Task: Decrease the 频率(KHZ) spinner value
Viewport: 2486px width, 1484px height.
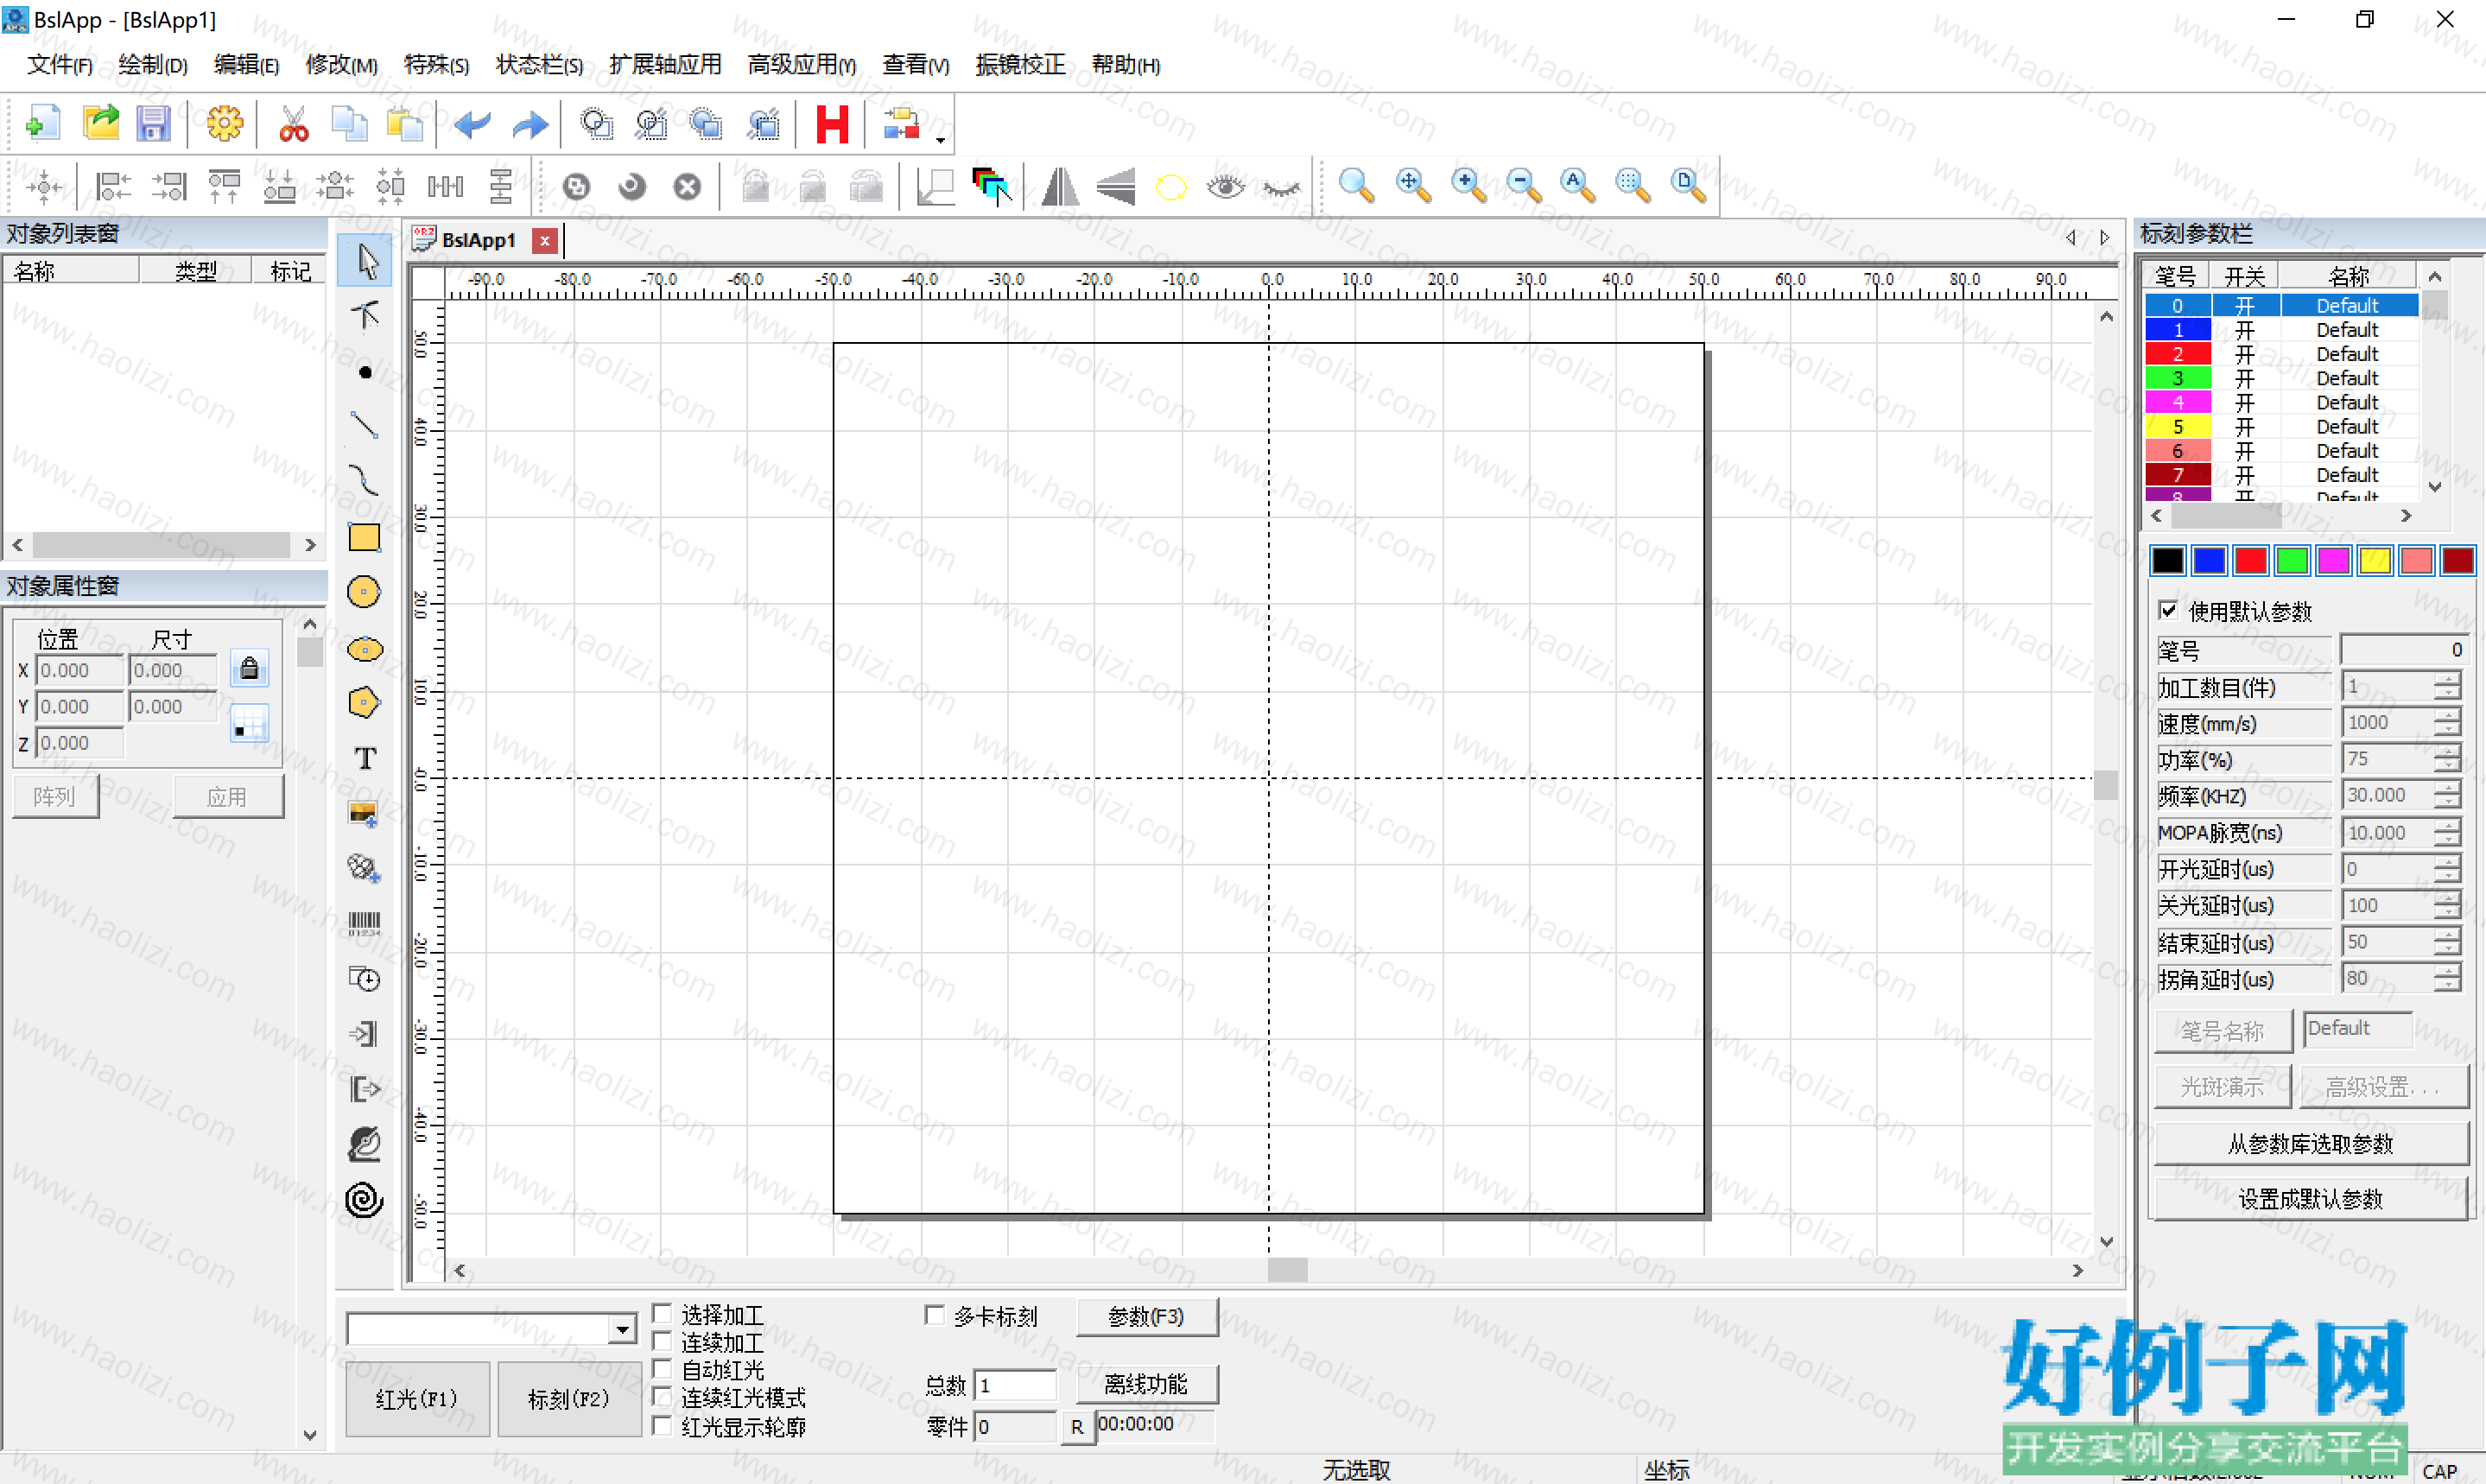Action: [x=2447, y=803]
